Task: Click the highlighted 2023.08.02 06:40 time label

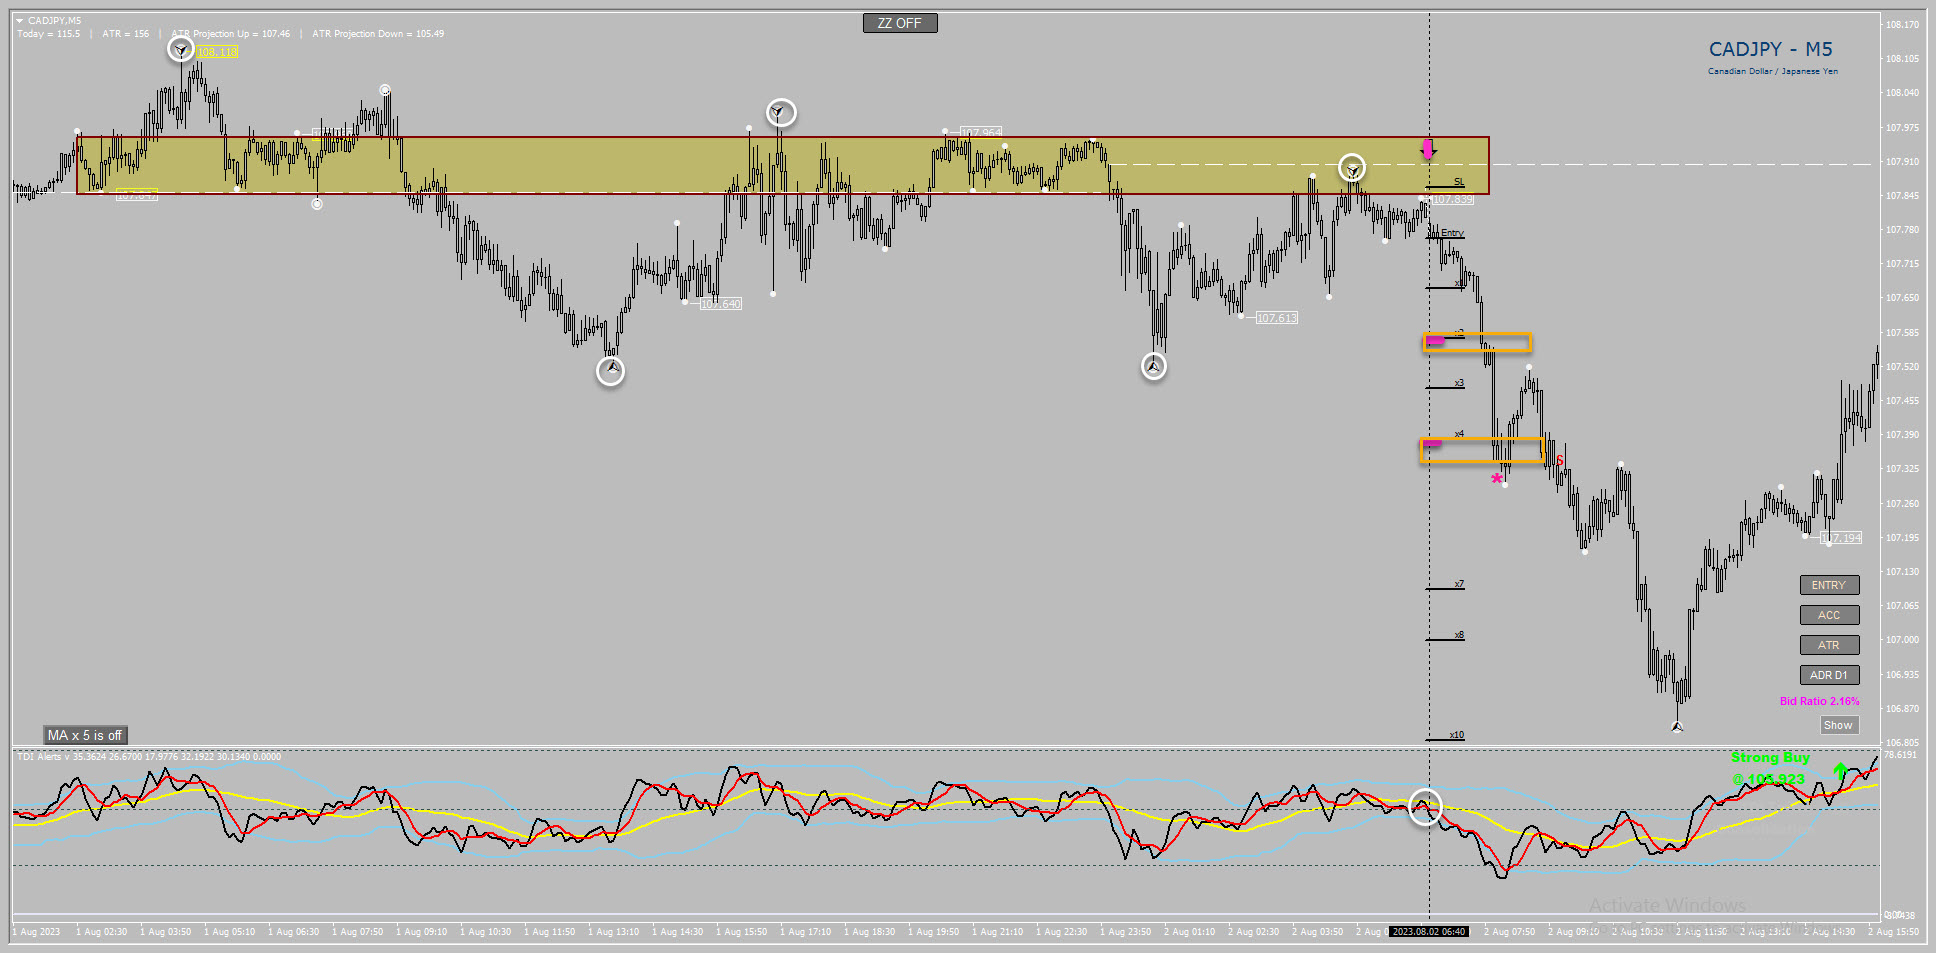Action: point(1429,932)
